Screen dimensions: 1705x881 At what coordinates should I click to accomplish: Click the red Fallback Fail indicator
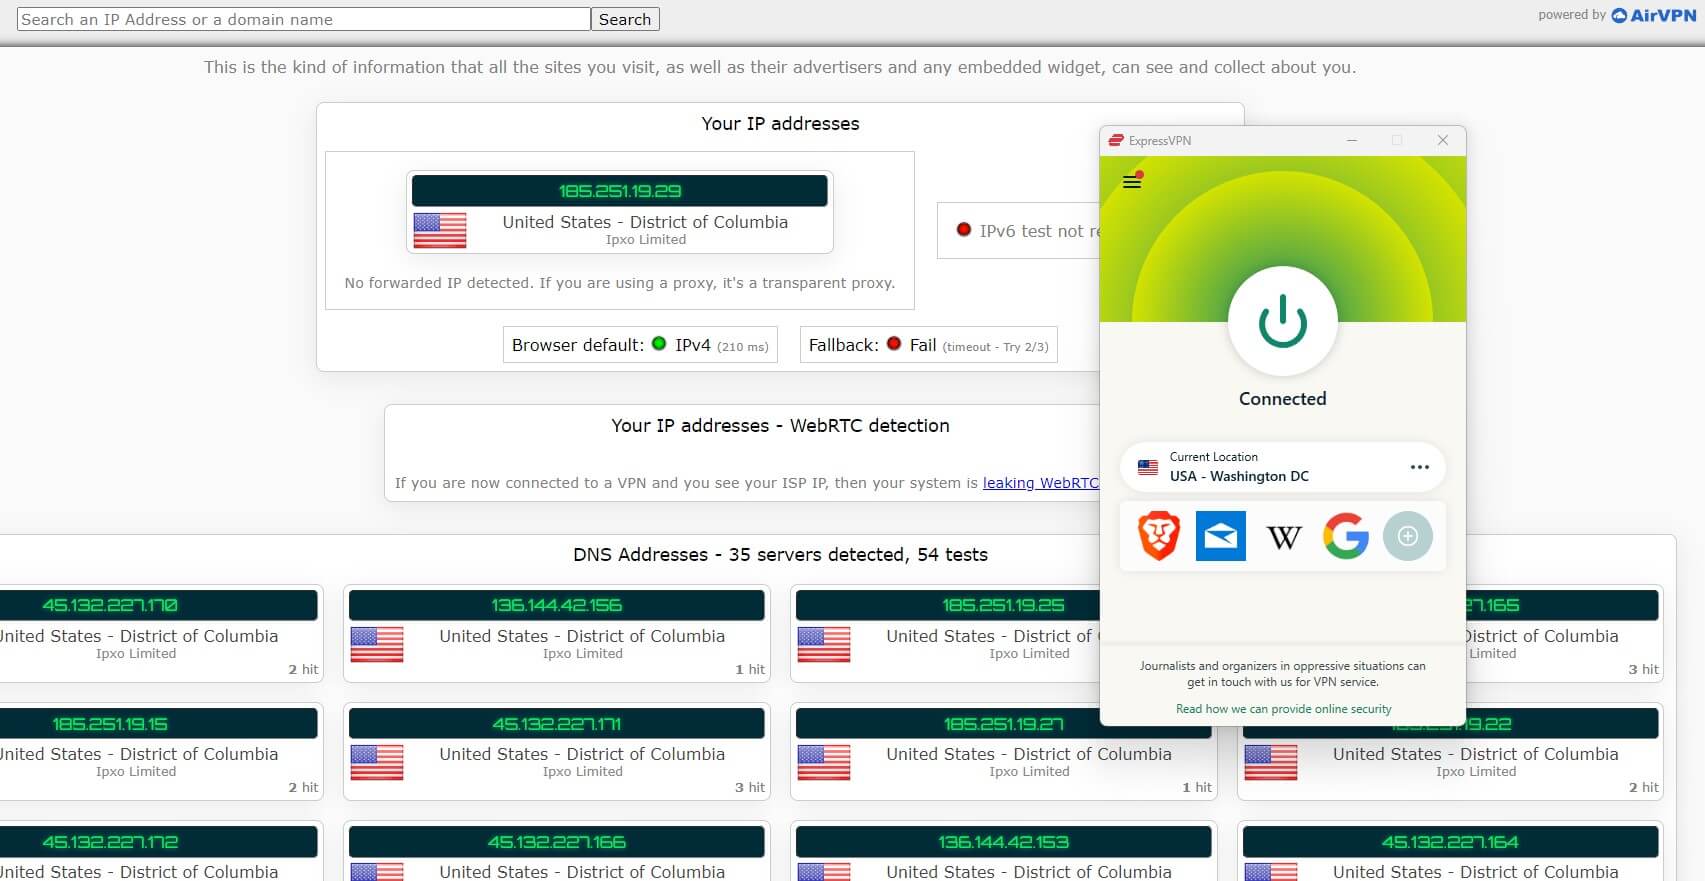pos(894,343)
